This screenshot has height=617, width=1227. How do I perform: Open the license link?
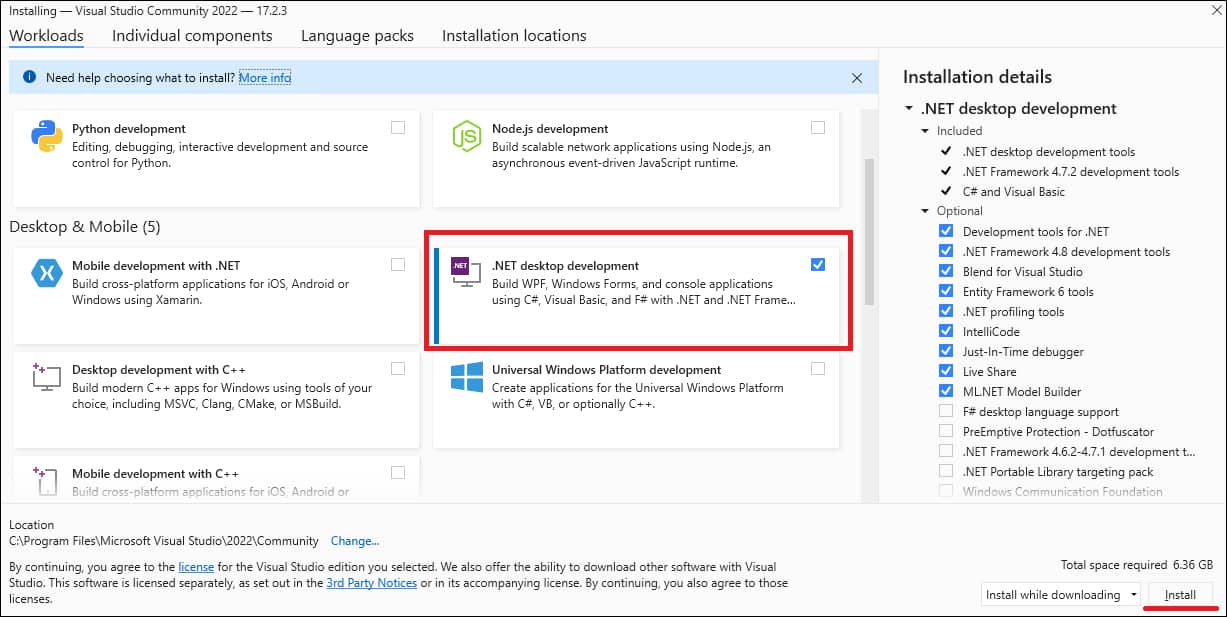point(196,567)
